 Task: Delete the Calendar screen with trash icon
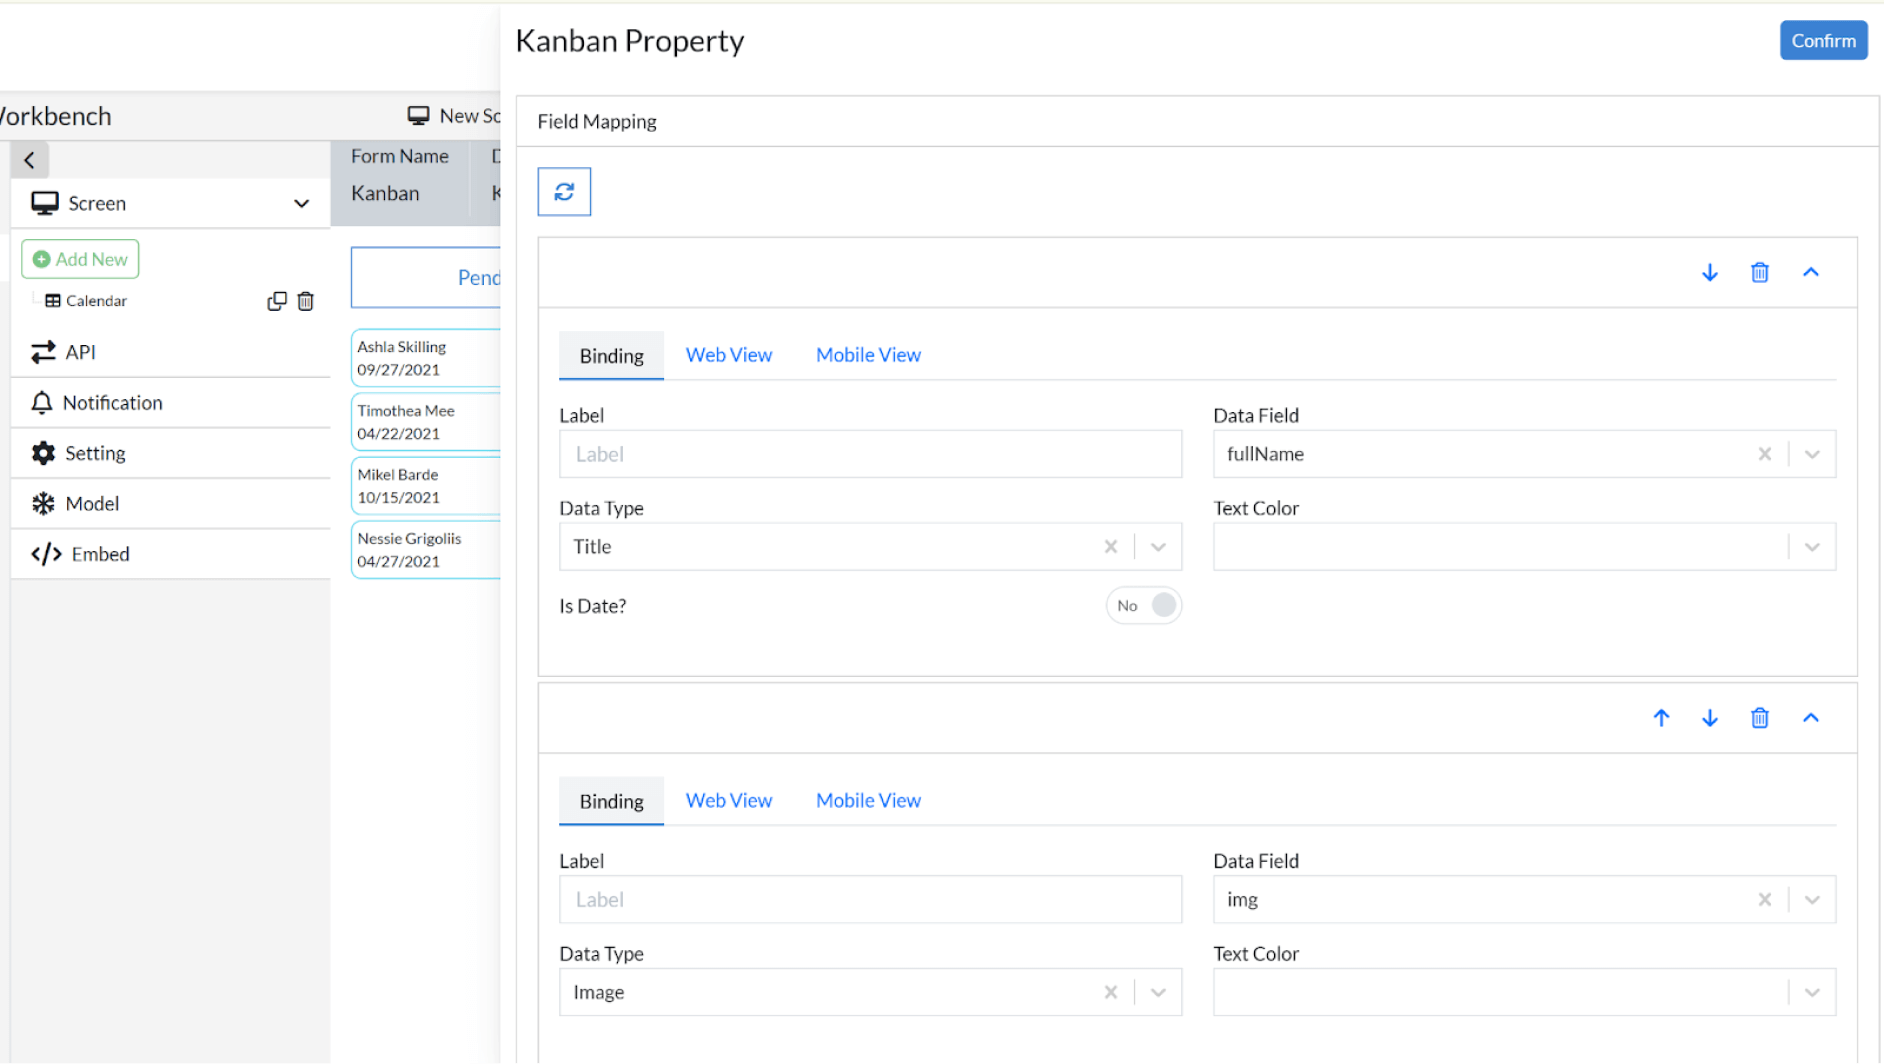tap(306, 301)
